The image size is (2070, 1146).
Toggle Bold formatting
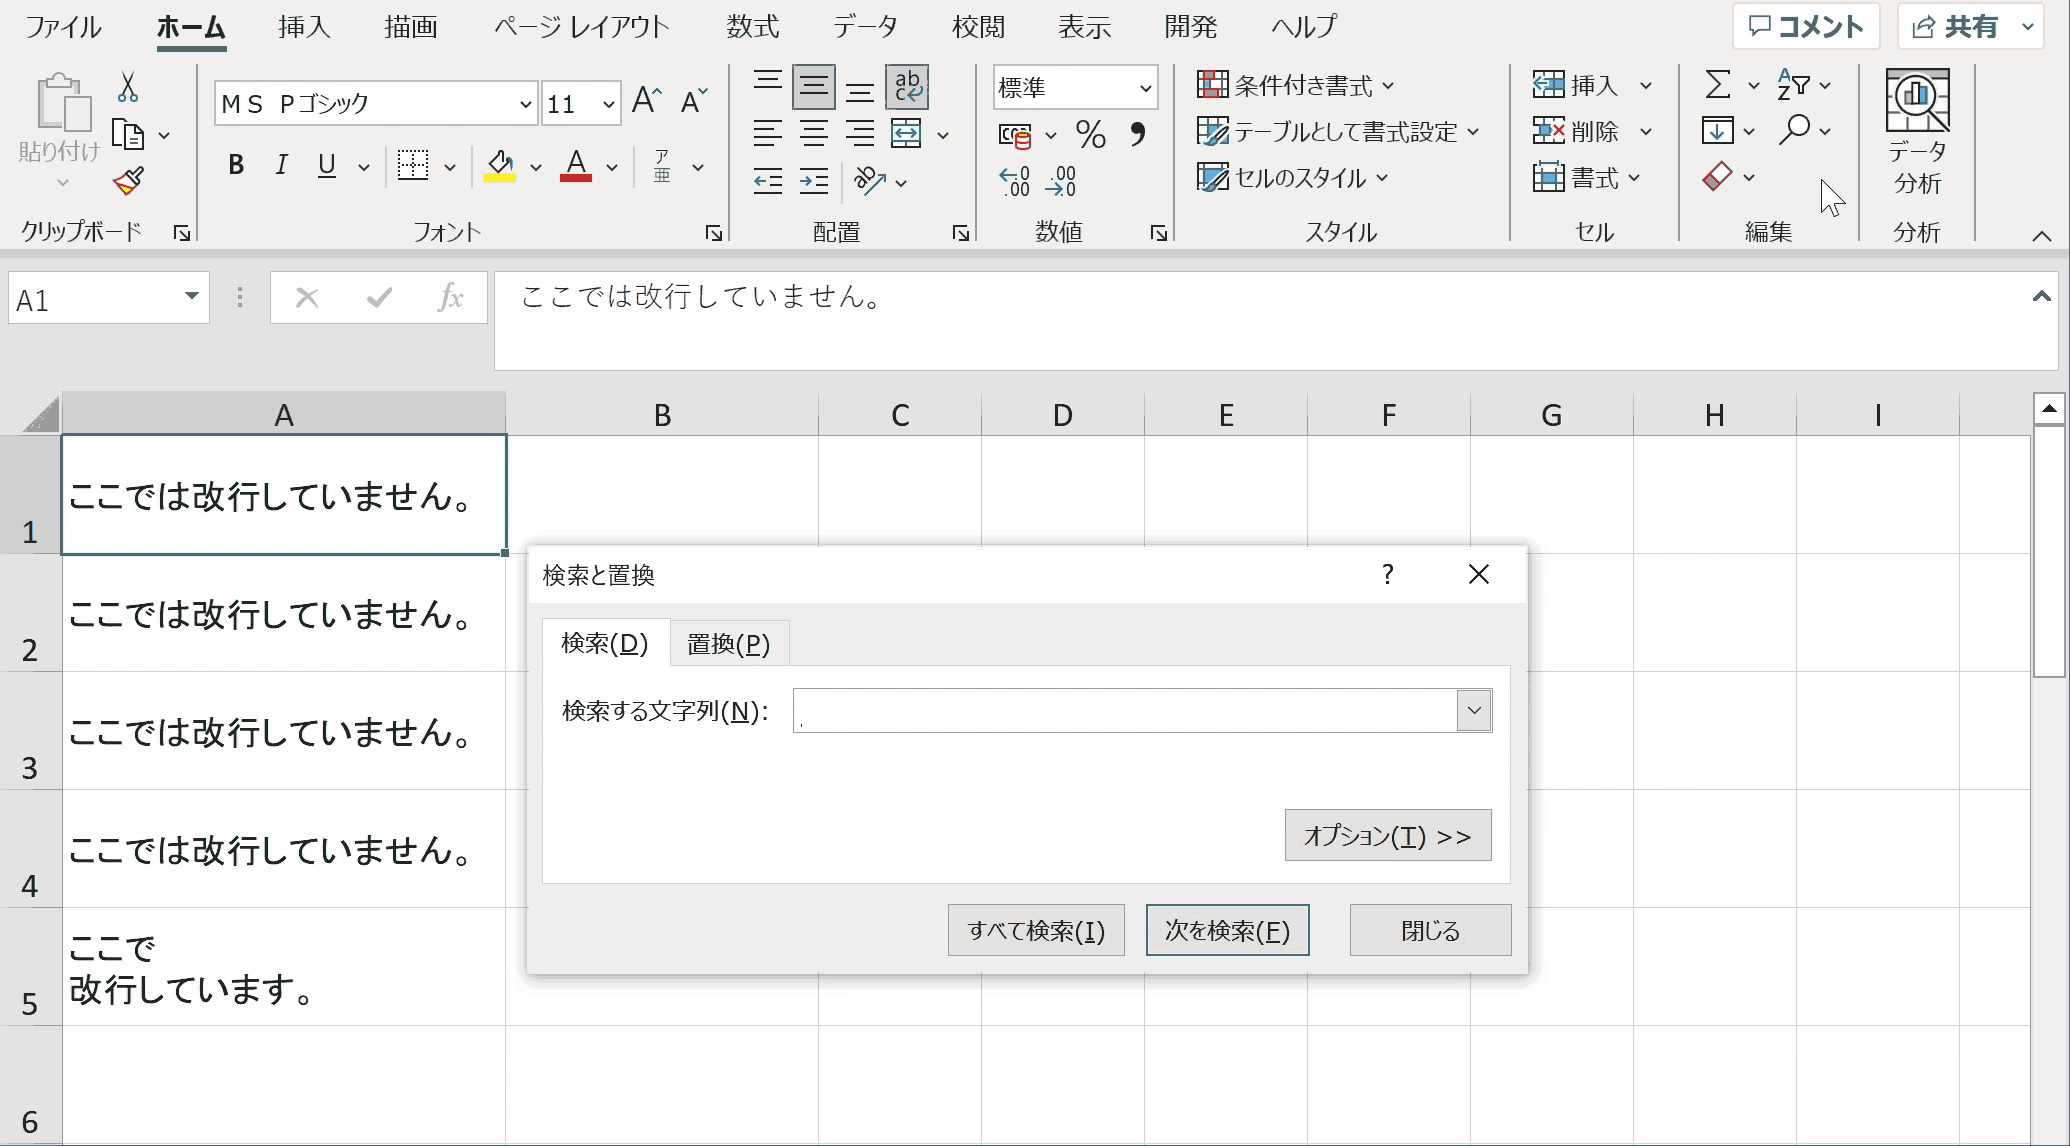236,166
